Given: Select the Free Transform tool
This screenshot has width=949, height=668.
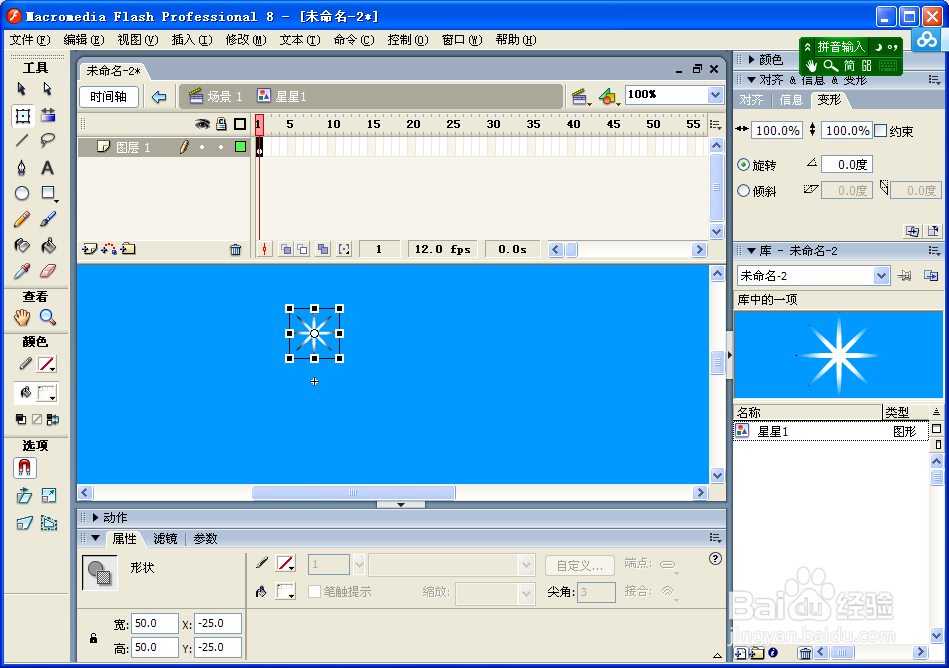Looking at the screenshot, I should point(22,115).
